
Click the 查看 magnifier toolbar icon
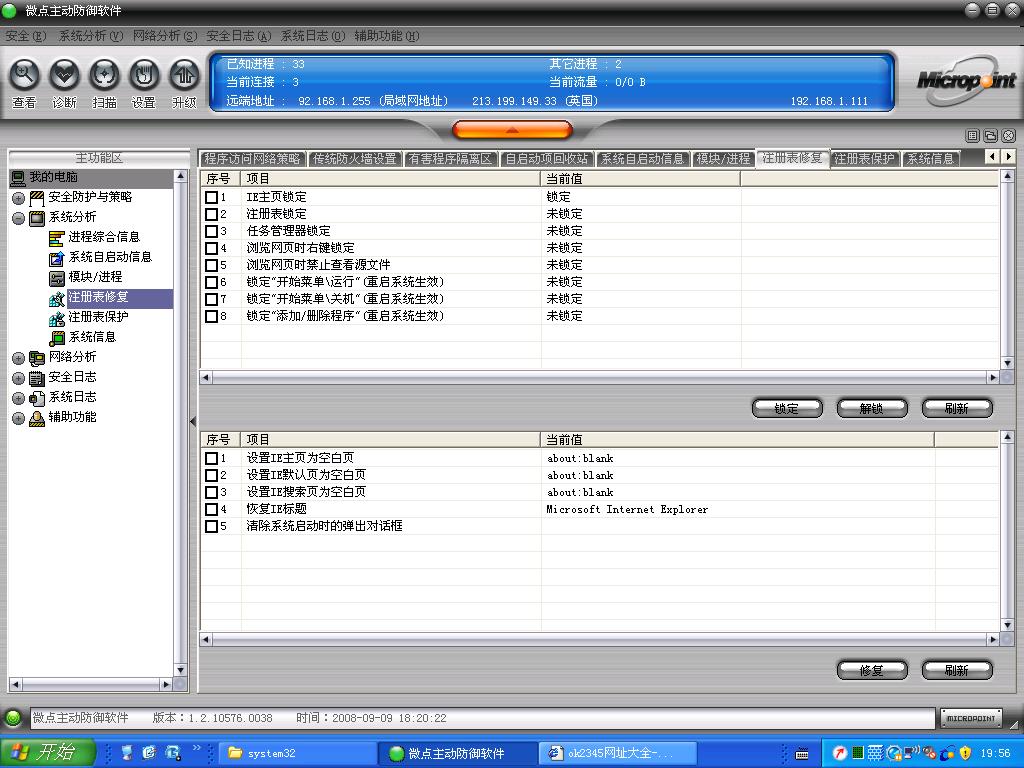tap(24, 75)
